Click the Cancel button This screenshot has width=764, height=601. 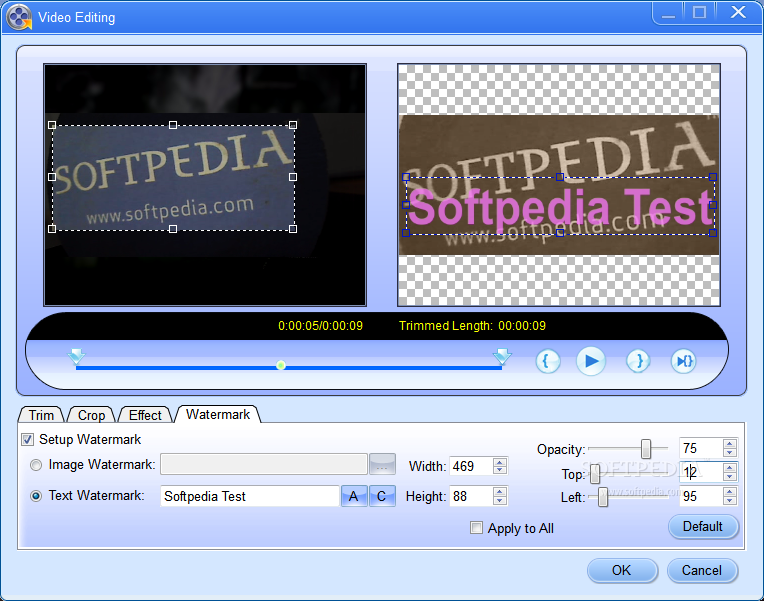tap(702, 570)
